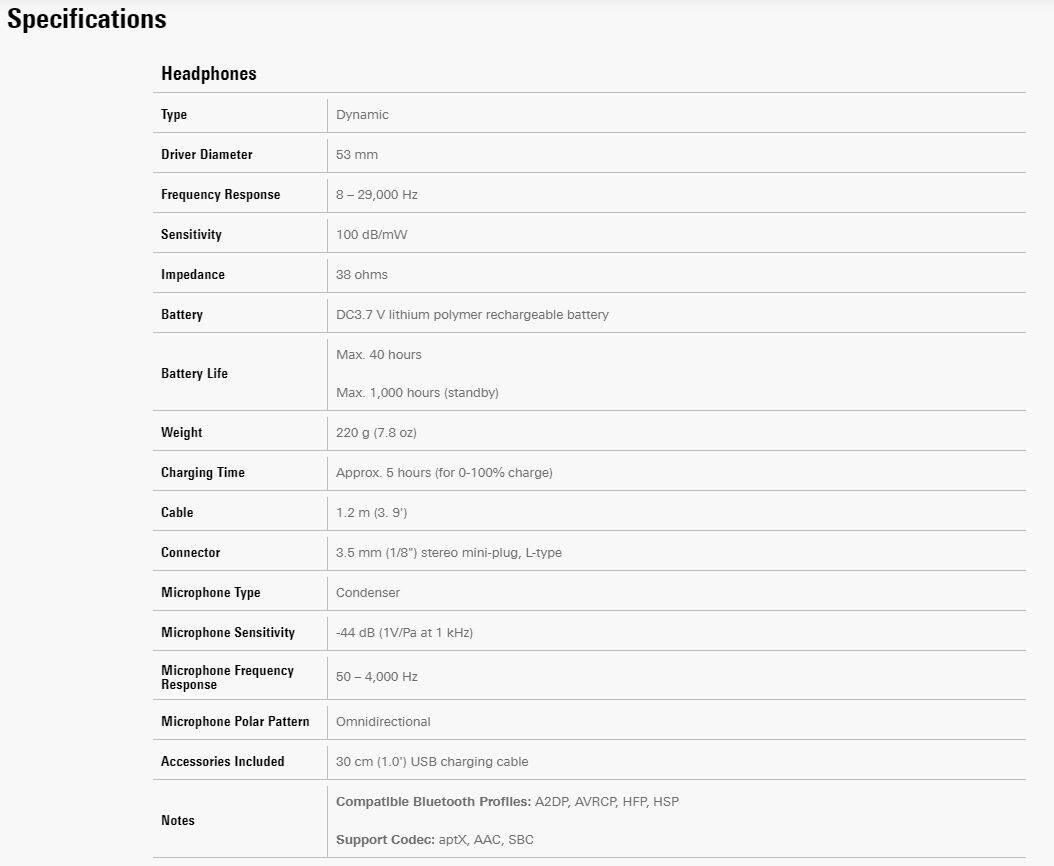Click the Max. 40 hours text
This screenshot has height=866, width=1054.
[379, 355]
